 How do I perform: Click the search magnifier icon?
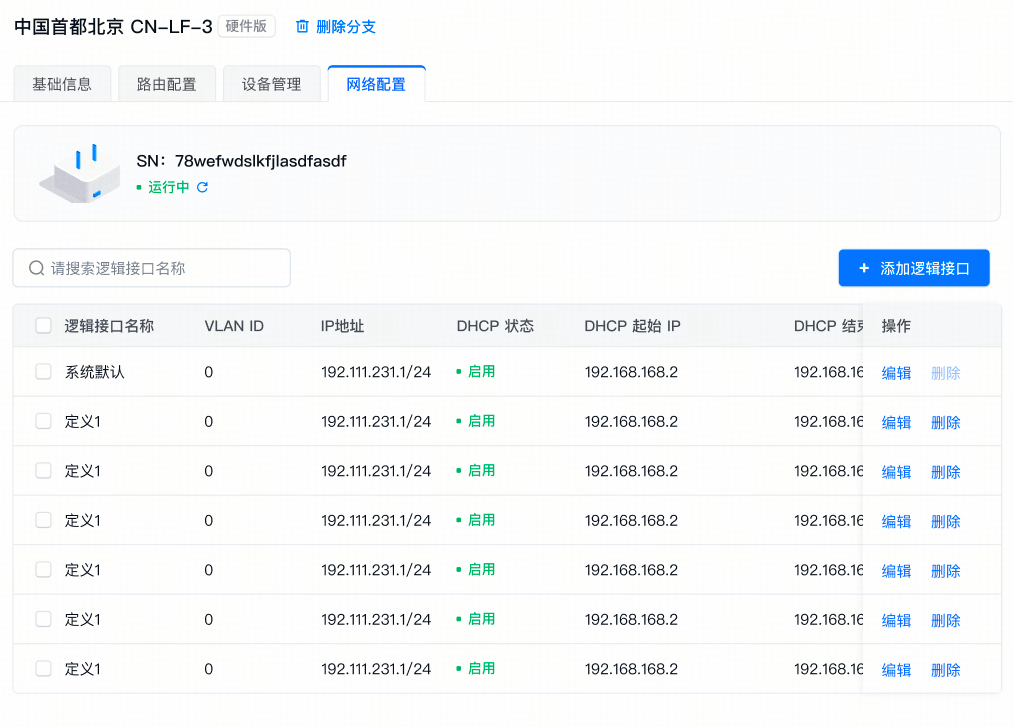pos(37,268)
